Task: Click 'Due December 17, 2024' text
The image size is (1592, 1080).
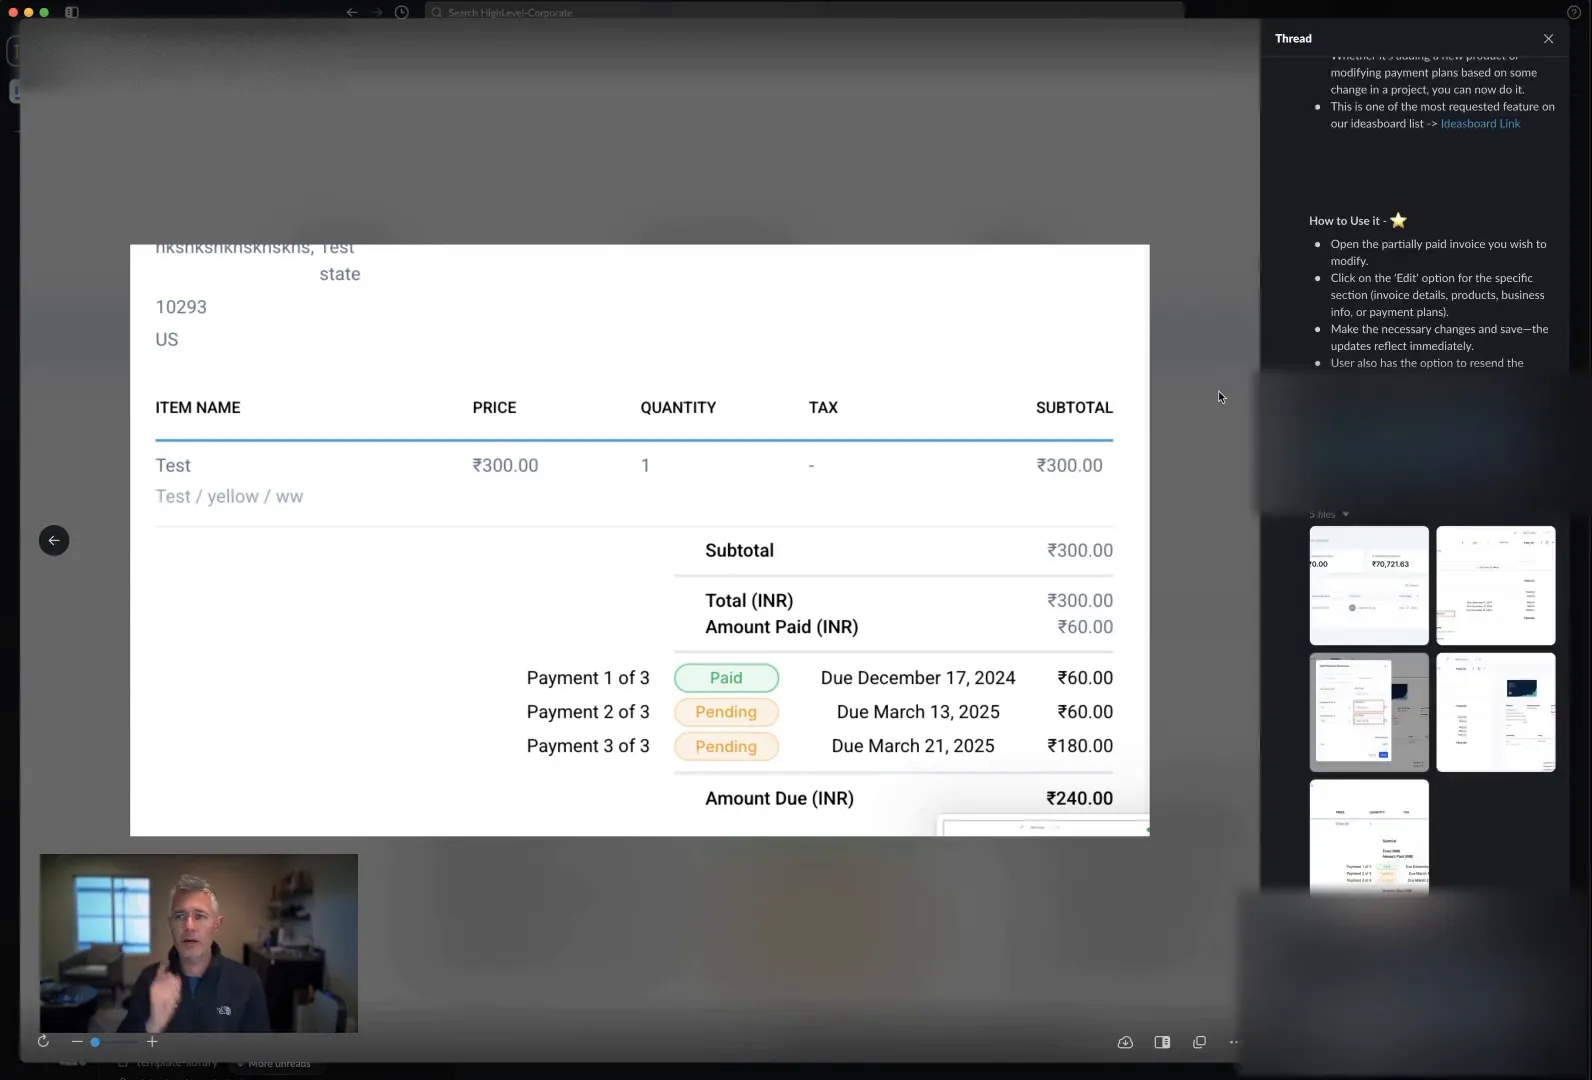Action: click(918, 678)
